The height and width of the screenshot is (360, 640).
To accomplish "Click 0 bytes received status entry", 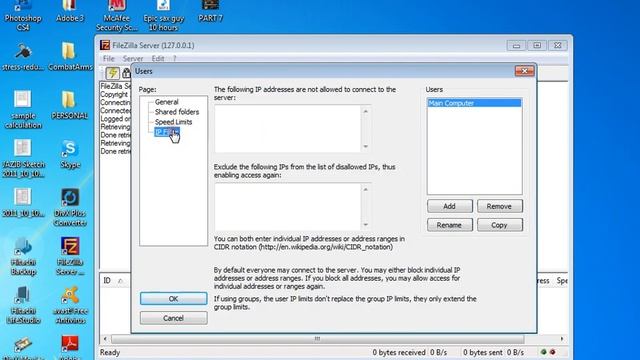I will click(399, 352).
